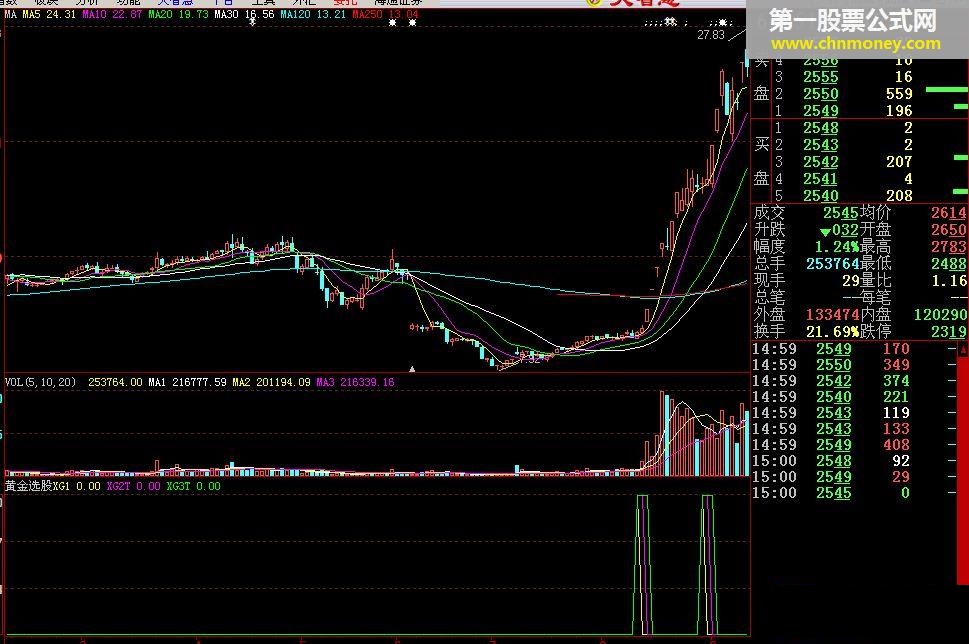Click the 27.83 high price label
The height and width of the screenshot is (644, 969).
pos(711,35)
